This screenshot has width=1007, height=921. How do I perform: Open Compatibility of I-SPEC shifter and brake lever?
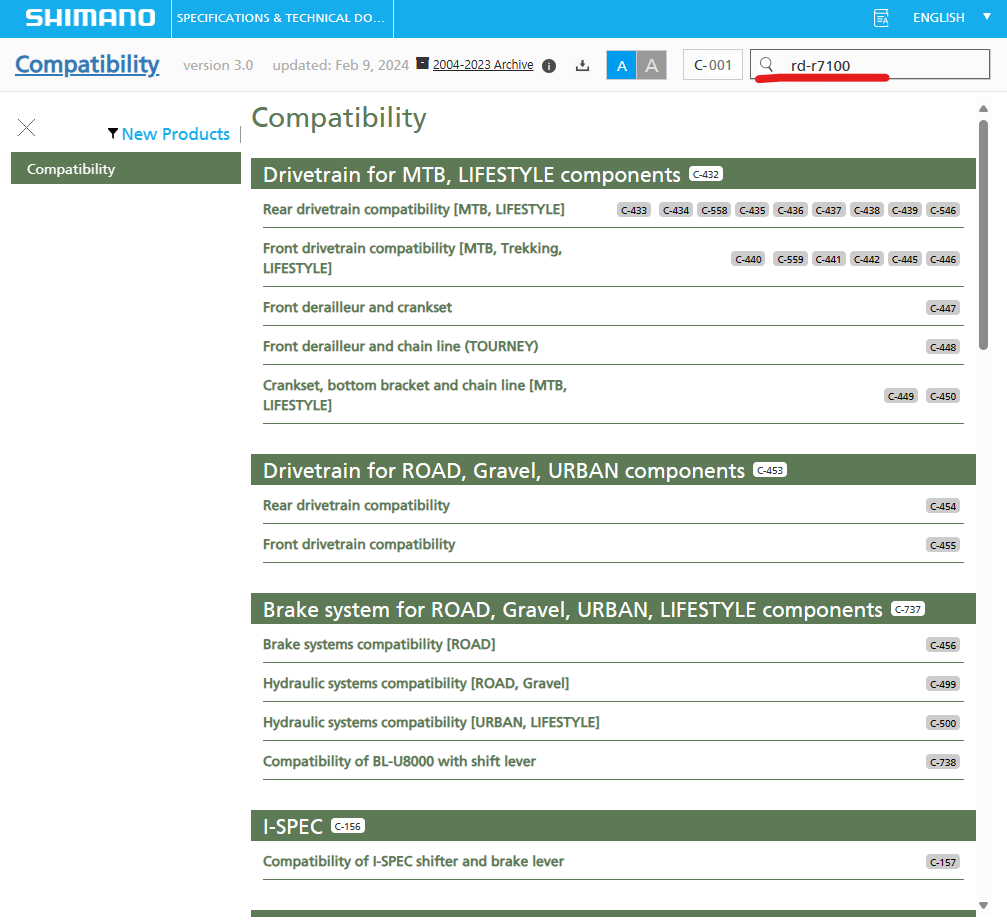pos(413,861)
